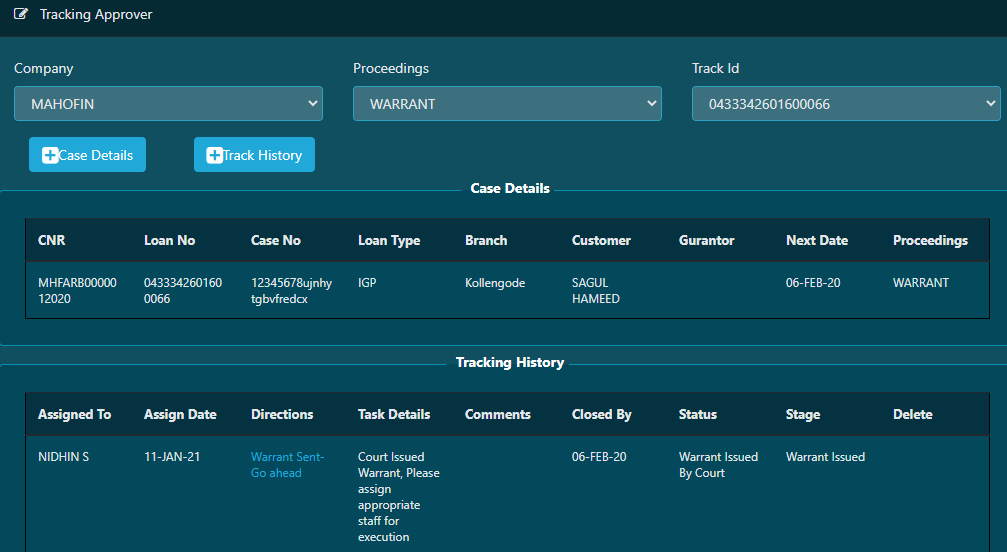Click the Company field label

44,69
